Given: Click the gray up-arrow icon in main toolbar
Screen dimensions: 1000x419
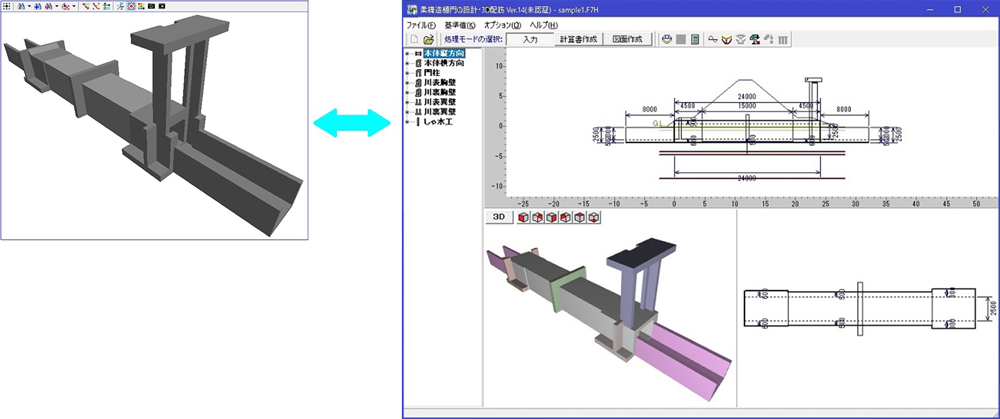Looking at the screenshot, I should (768, 40).
